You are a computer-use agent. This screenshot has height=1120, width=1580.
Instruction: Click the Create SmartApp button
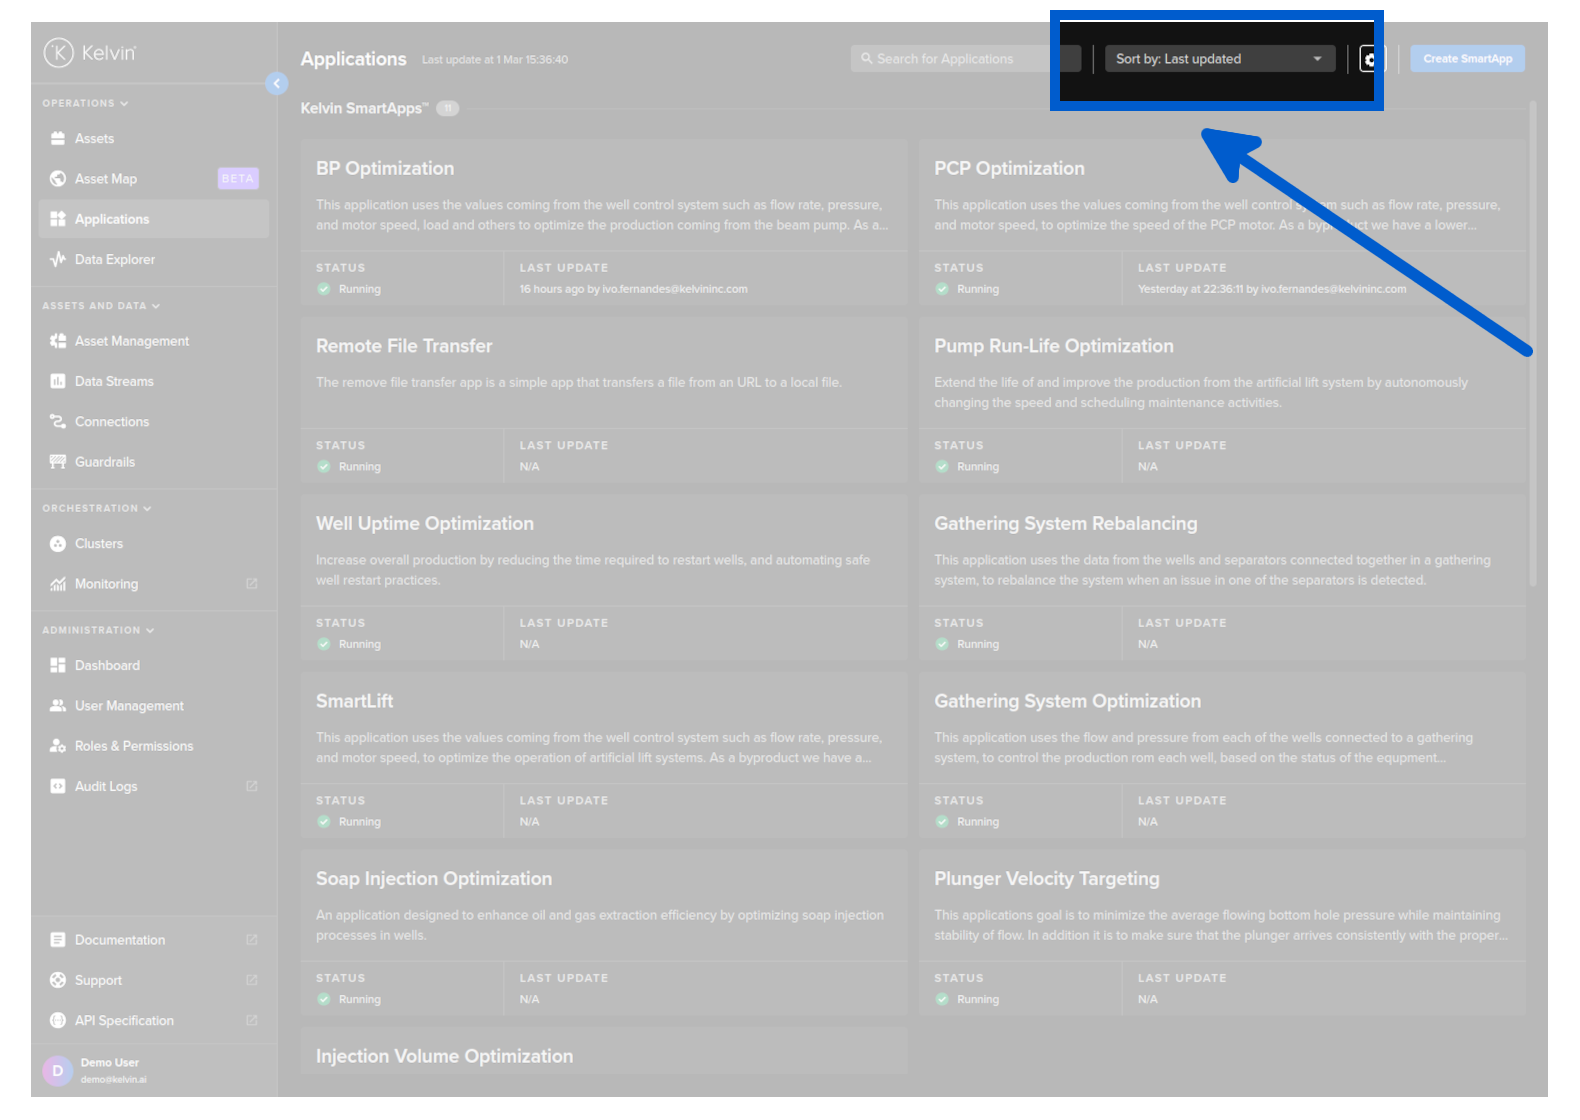pyautogui.click(x=1467, y=60)
